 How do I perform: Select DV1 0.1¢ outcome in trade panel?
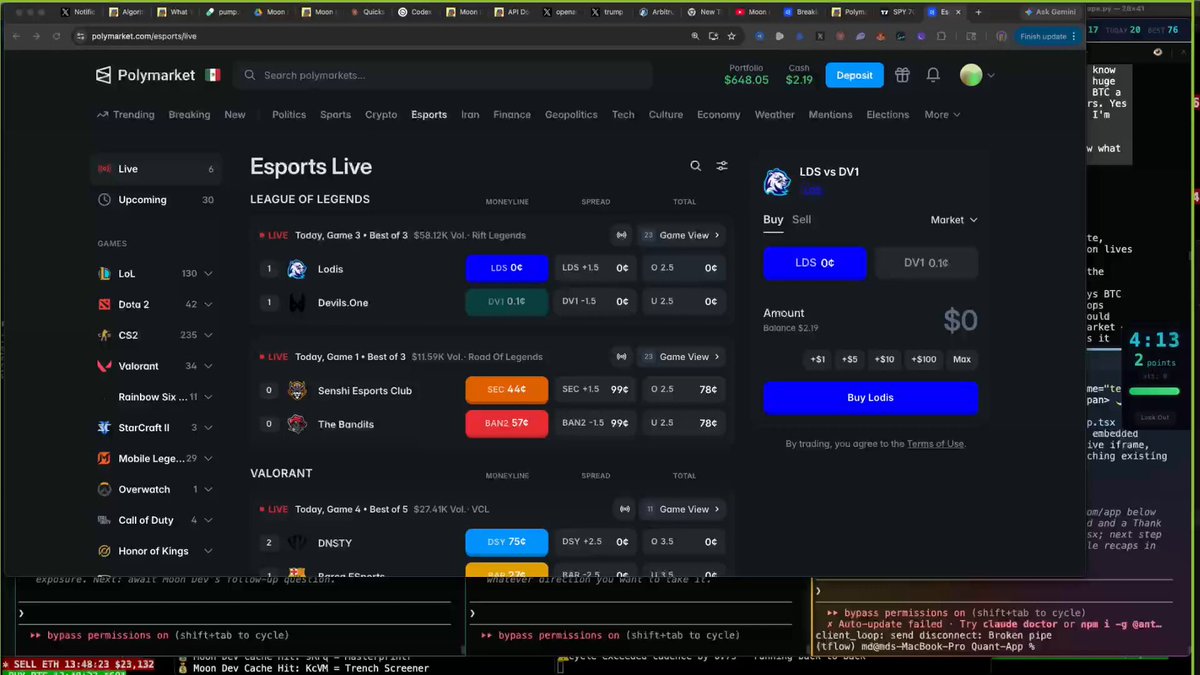pos(926,263)
